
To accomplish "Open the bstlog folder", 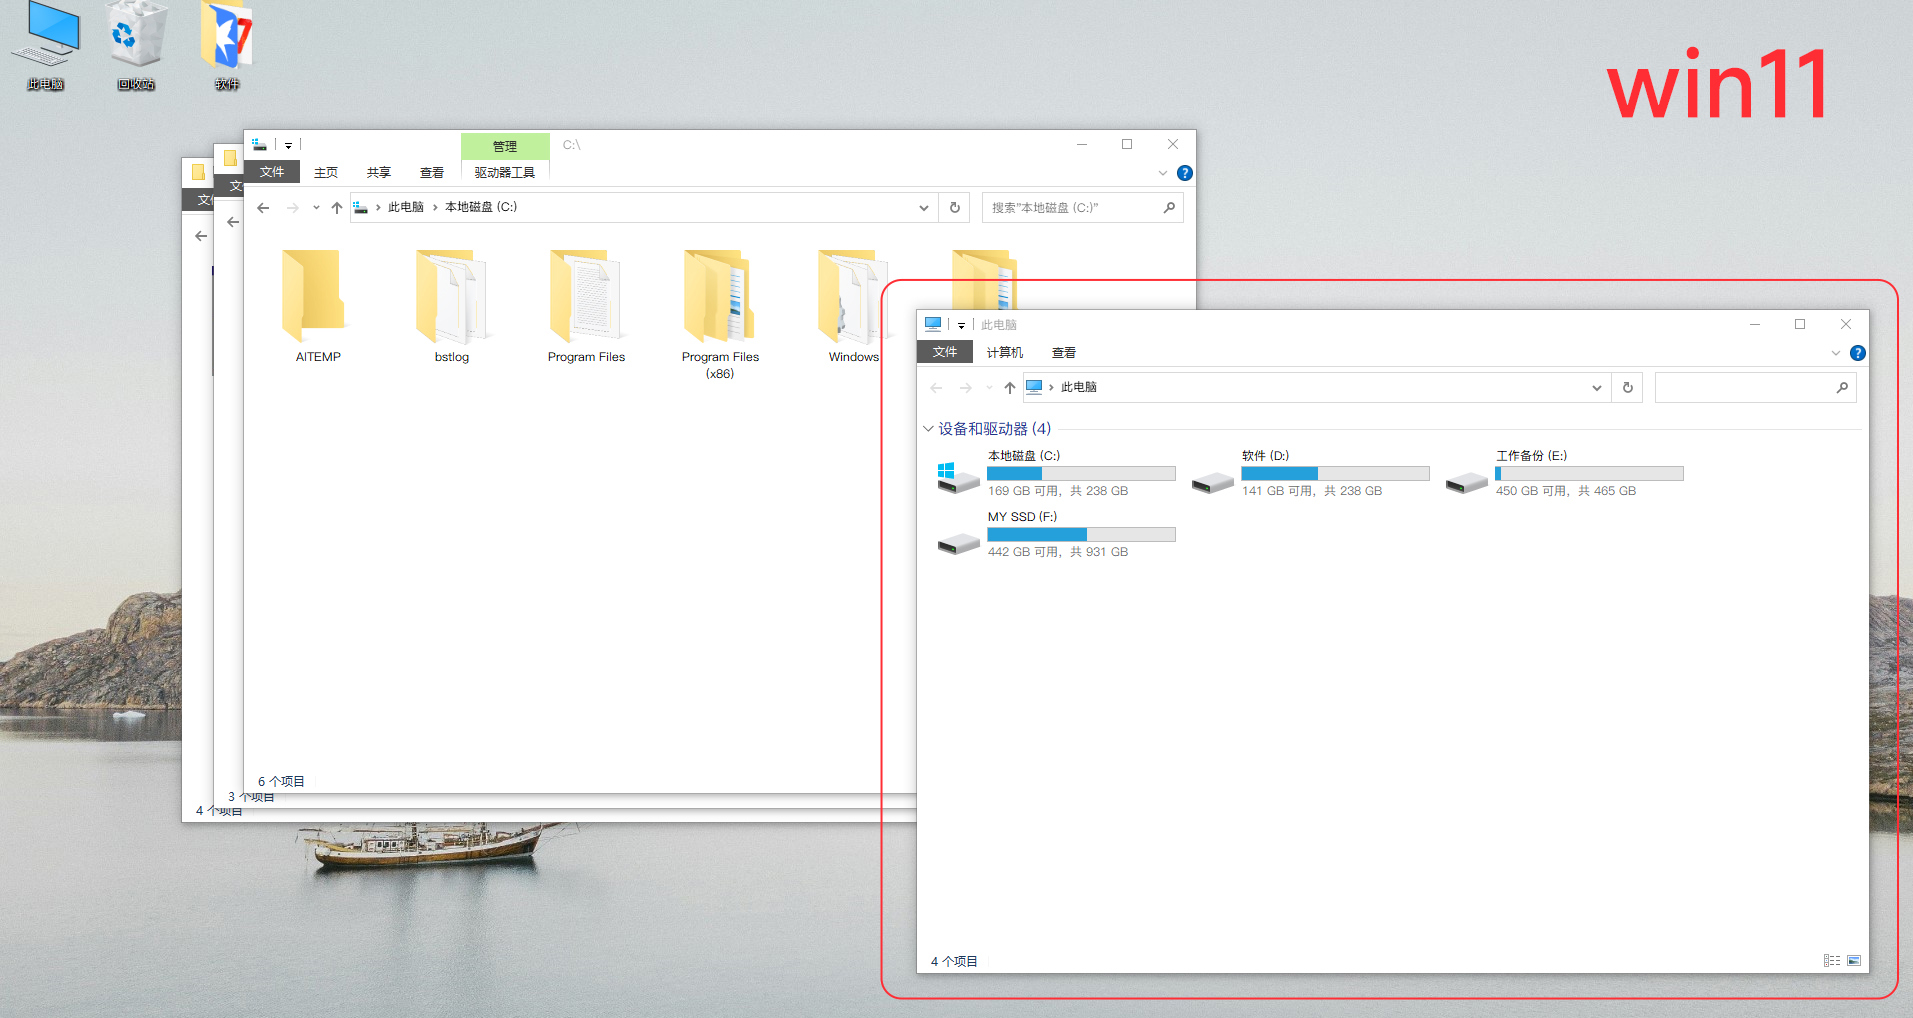I will pyautogui.click(x=452, y=305).
